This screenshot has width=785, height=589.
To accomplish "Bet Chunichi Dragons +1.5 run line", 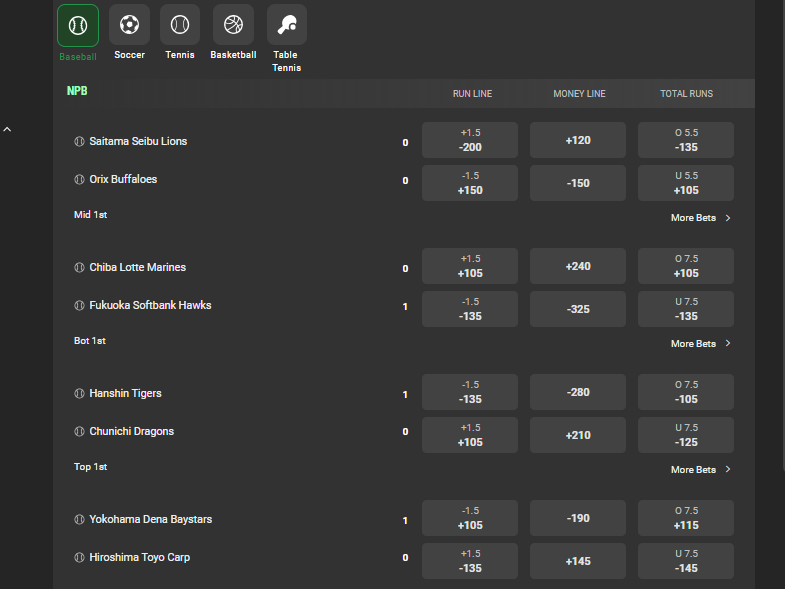I will click(470, 435).
